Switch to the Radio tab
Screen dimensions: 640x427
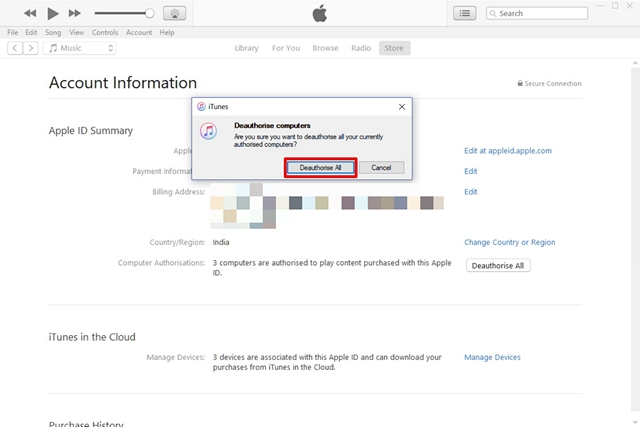pos(361,48)
